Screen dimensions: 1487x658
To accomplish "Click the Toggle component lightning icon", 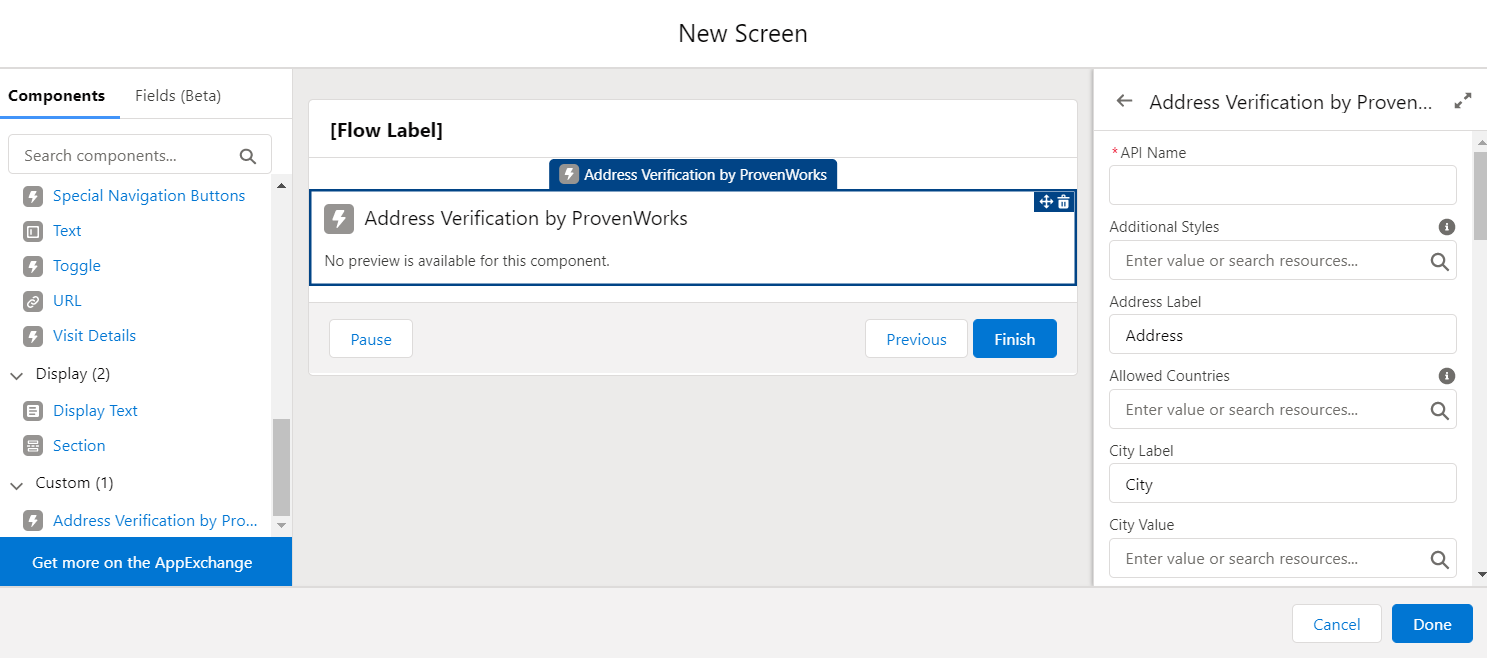I will 33,266.
